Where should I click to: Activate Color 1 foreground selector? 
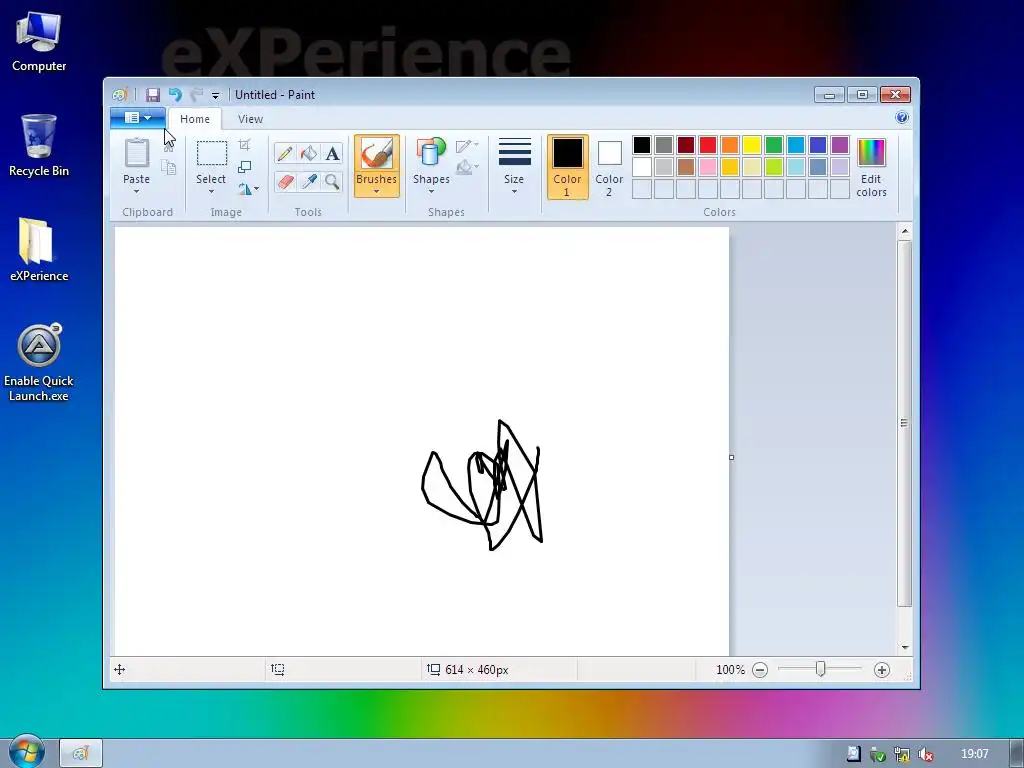[568, 167]
